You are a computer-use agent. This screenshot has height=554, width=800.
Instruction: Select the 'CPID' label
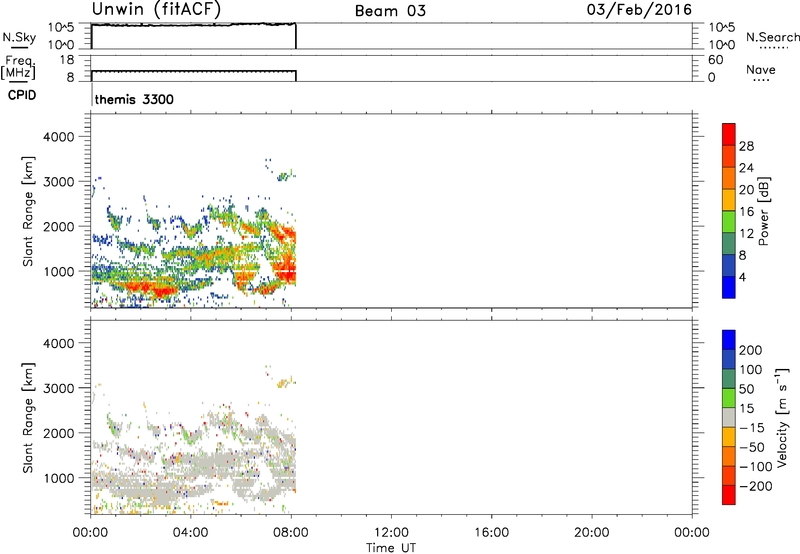click(22, 95)
